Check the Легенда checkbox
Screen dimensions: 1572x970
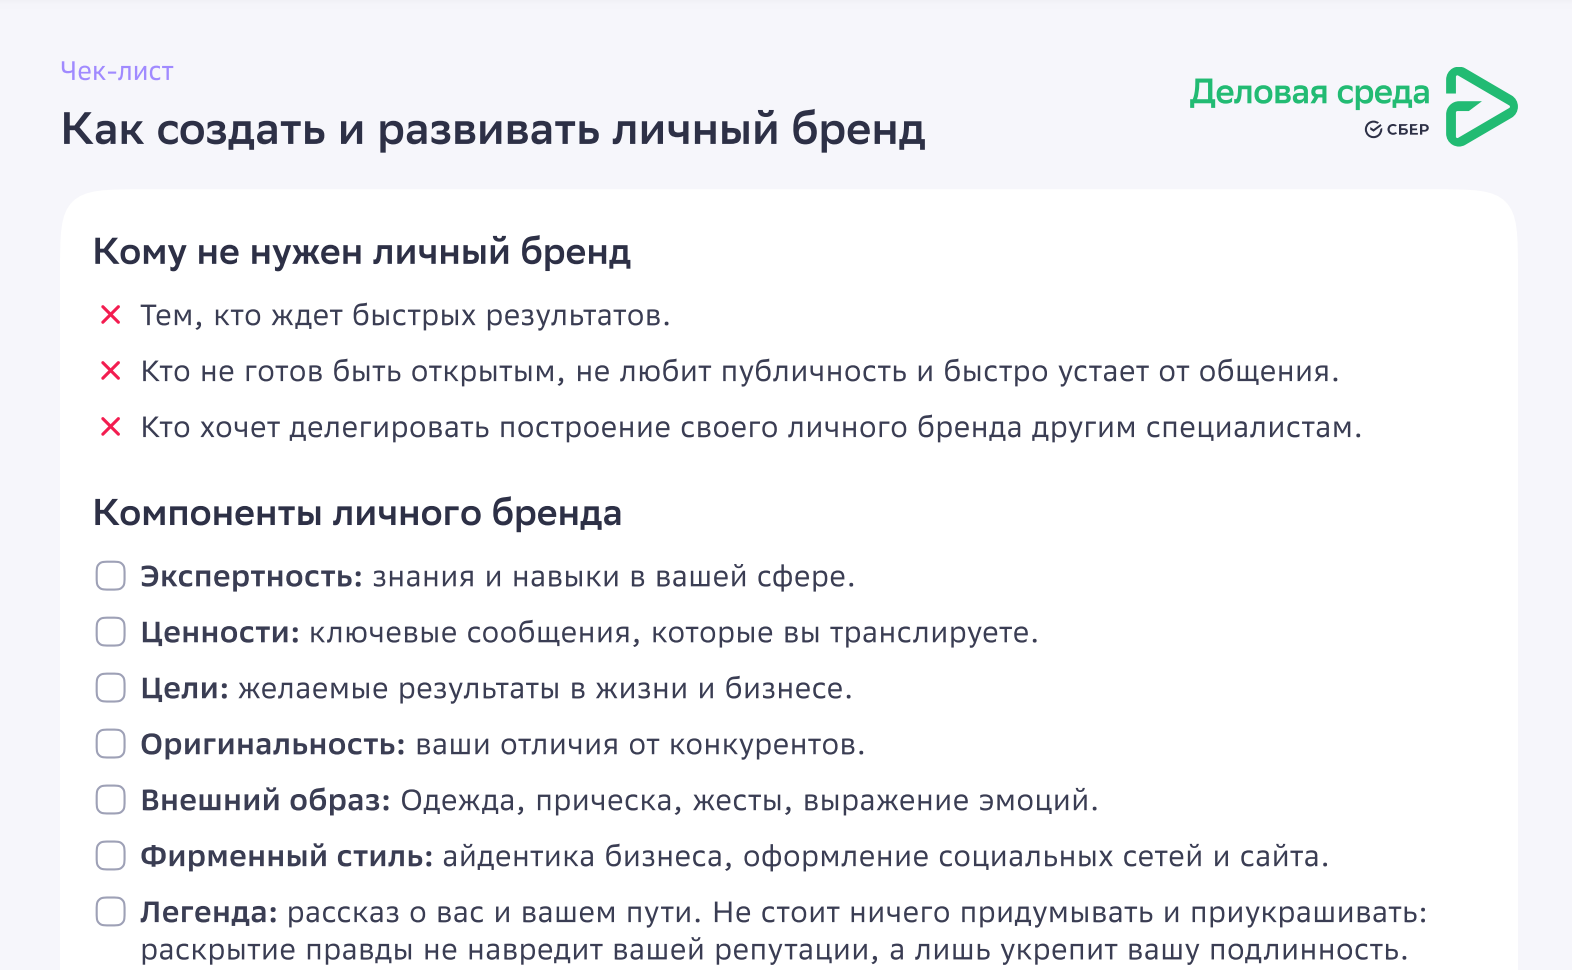(110, 912)
